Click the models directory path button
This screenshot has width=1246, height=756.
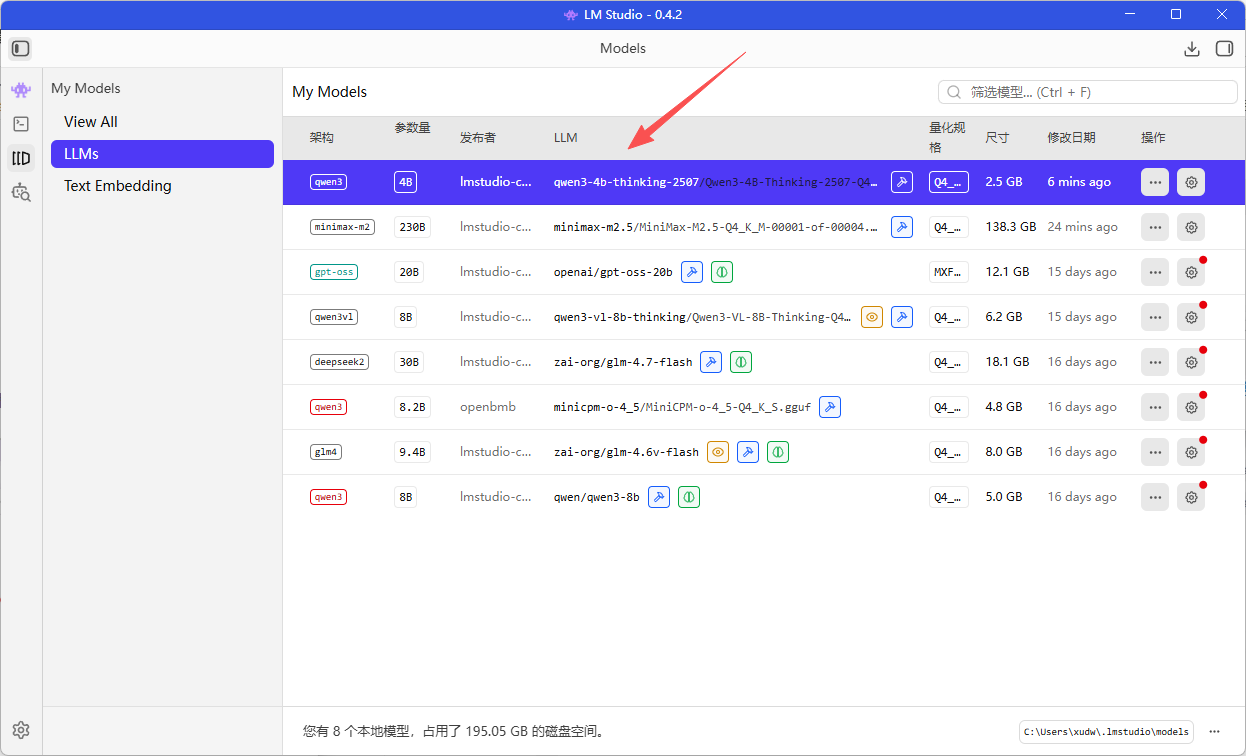point(1106,732)
